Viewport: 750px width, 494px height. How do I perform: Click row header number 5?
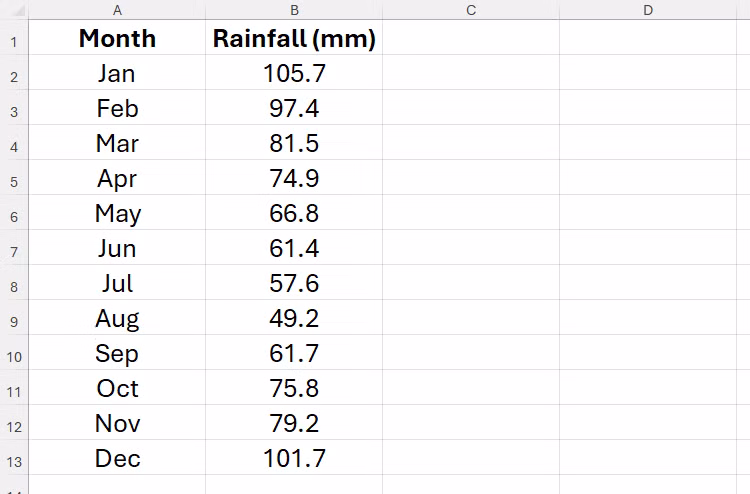click(x=14, y=180)
